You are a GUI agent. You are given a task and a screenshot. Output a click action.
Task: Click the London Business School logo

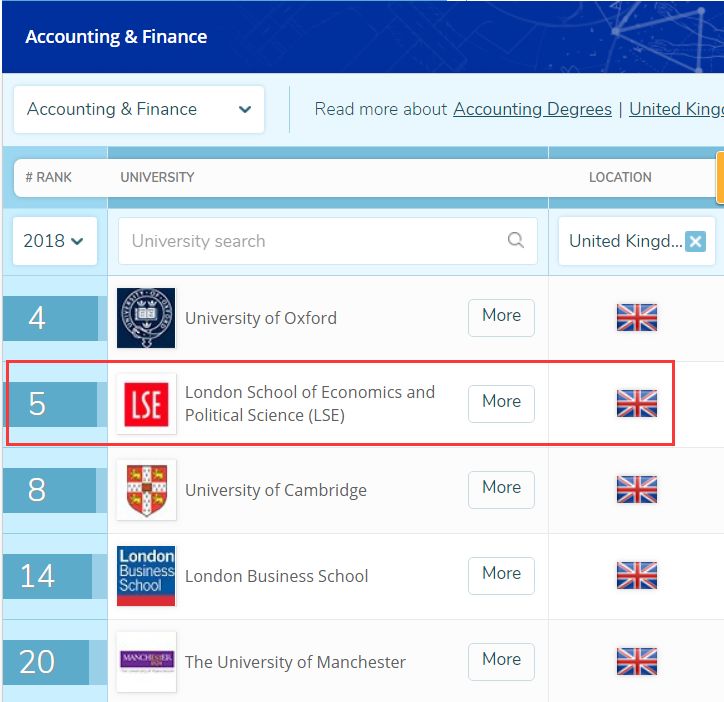pos(146,576)
